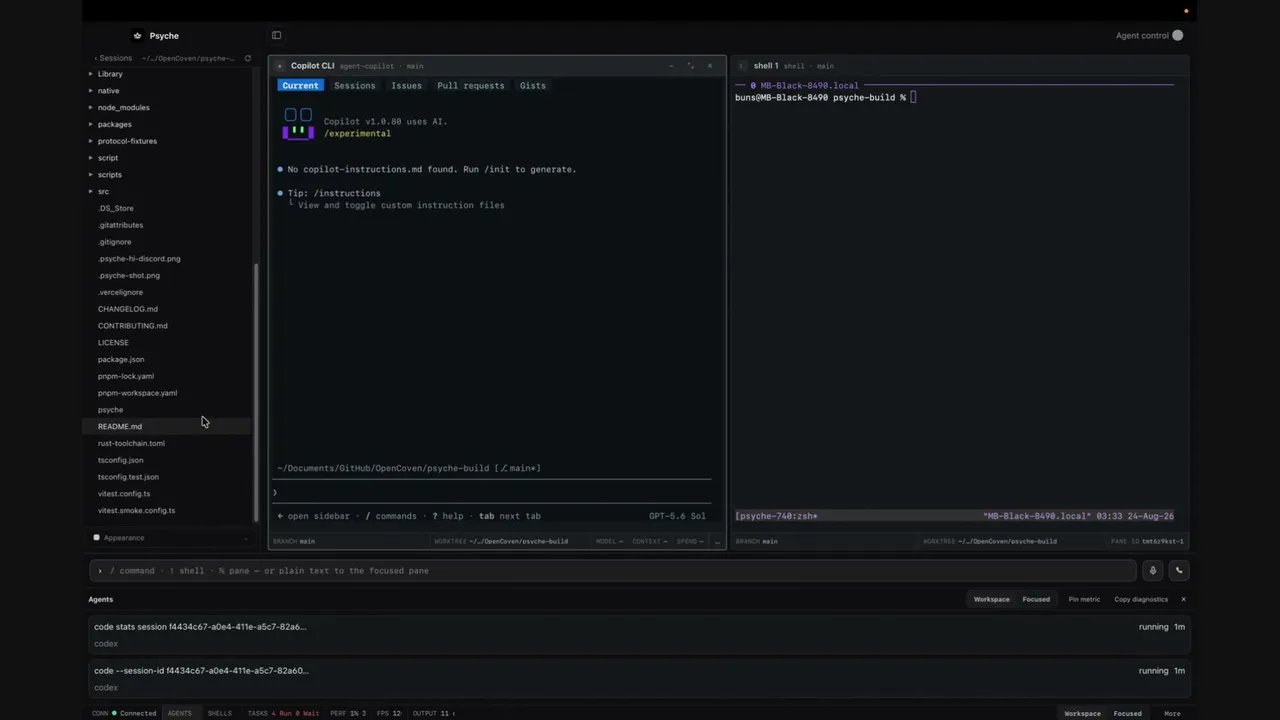The image size is (1280, 720).
Task: Expand the script folder
Action: pos(91,158)
